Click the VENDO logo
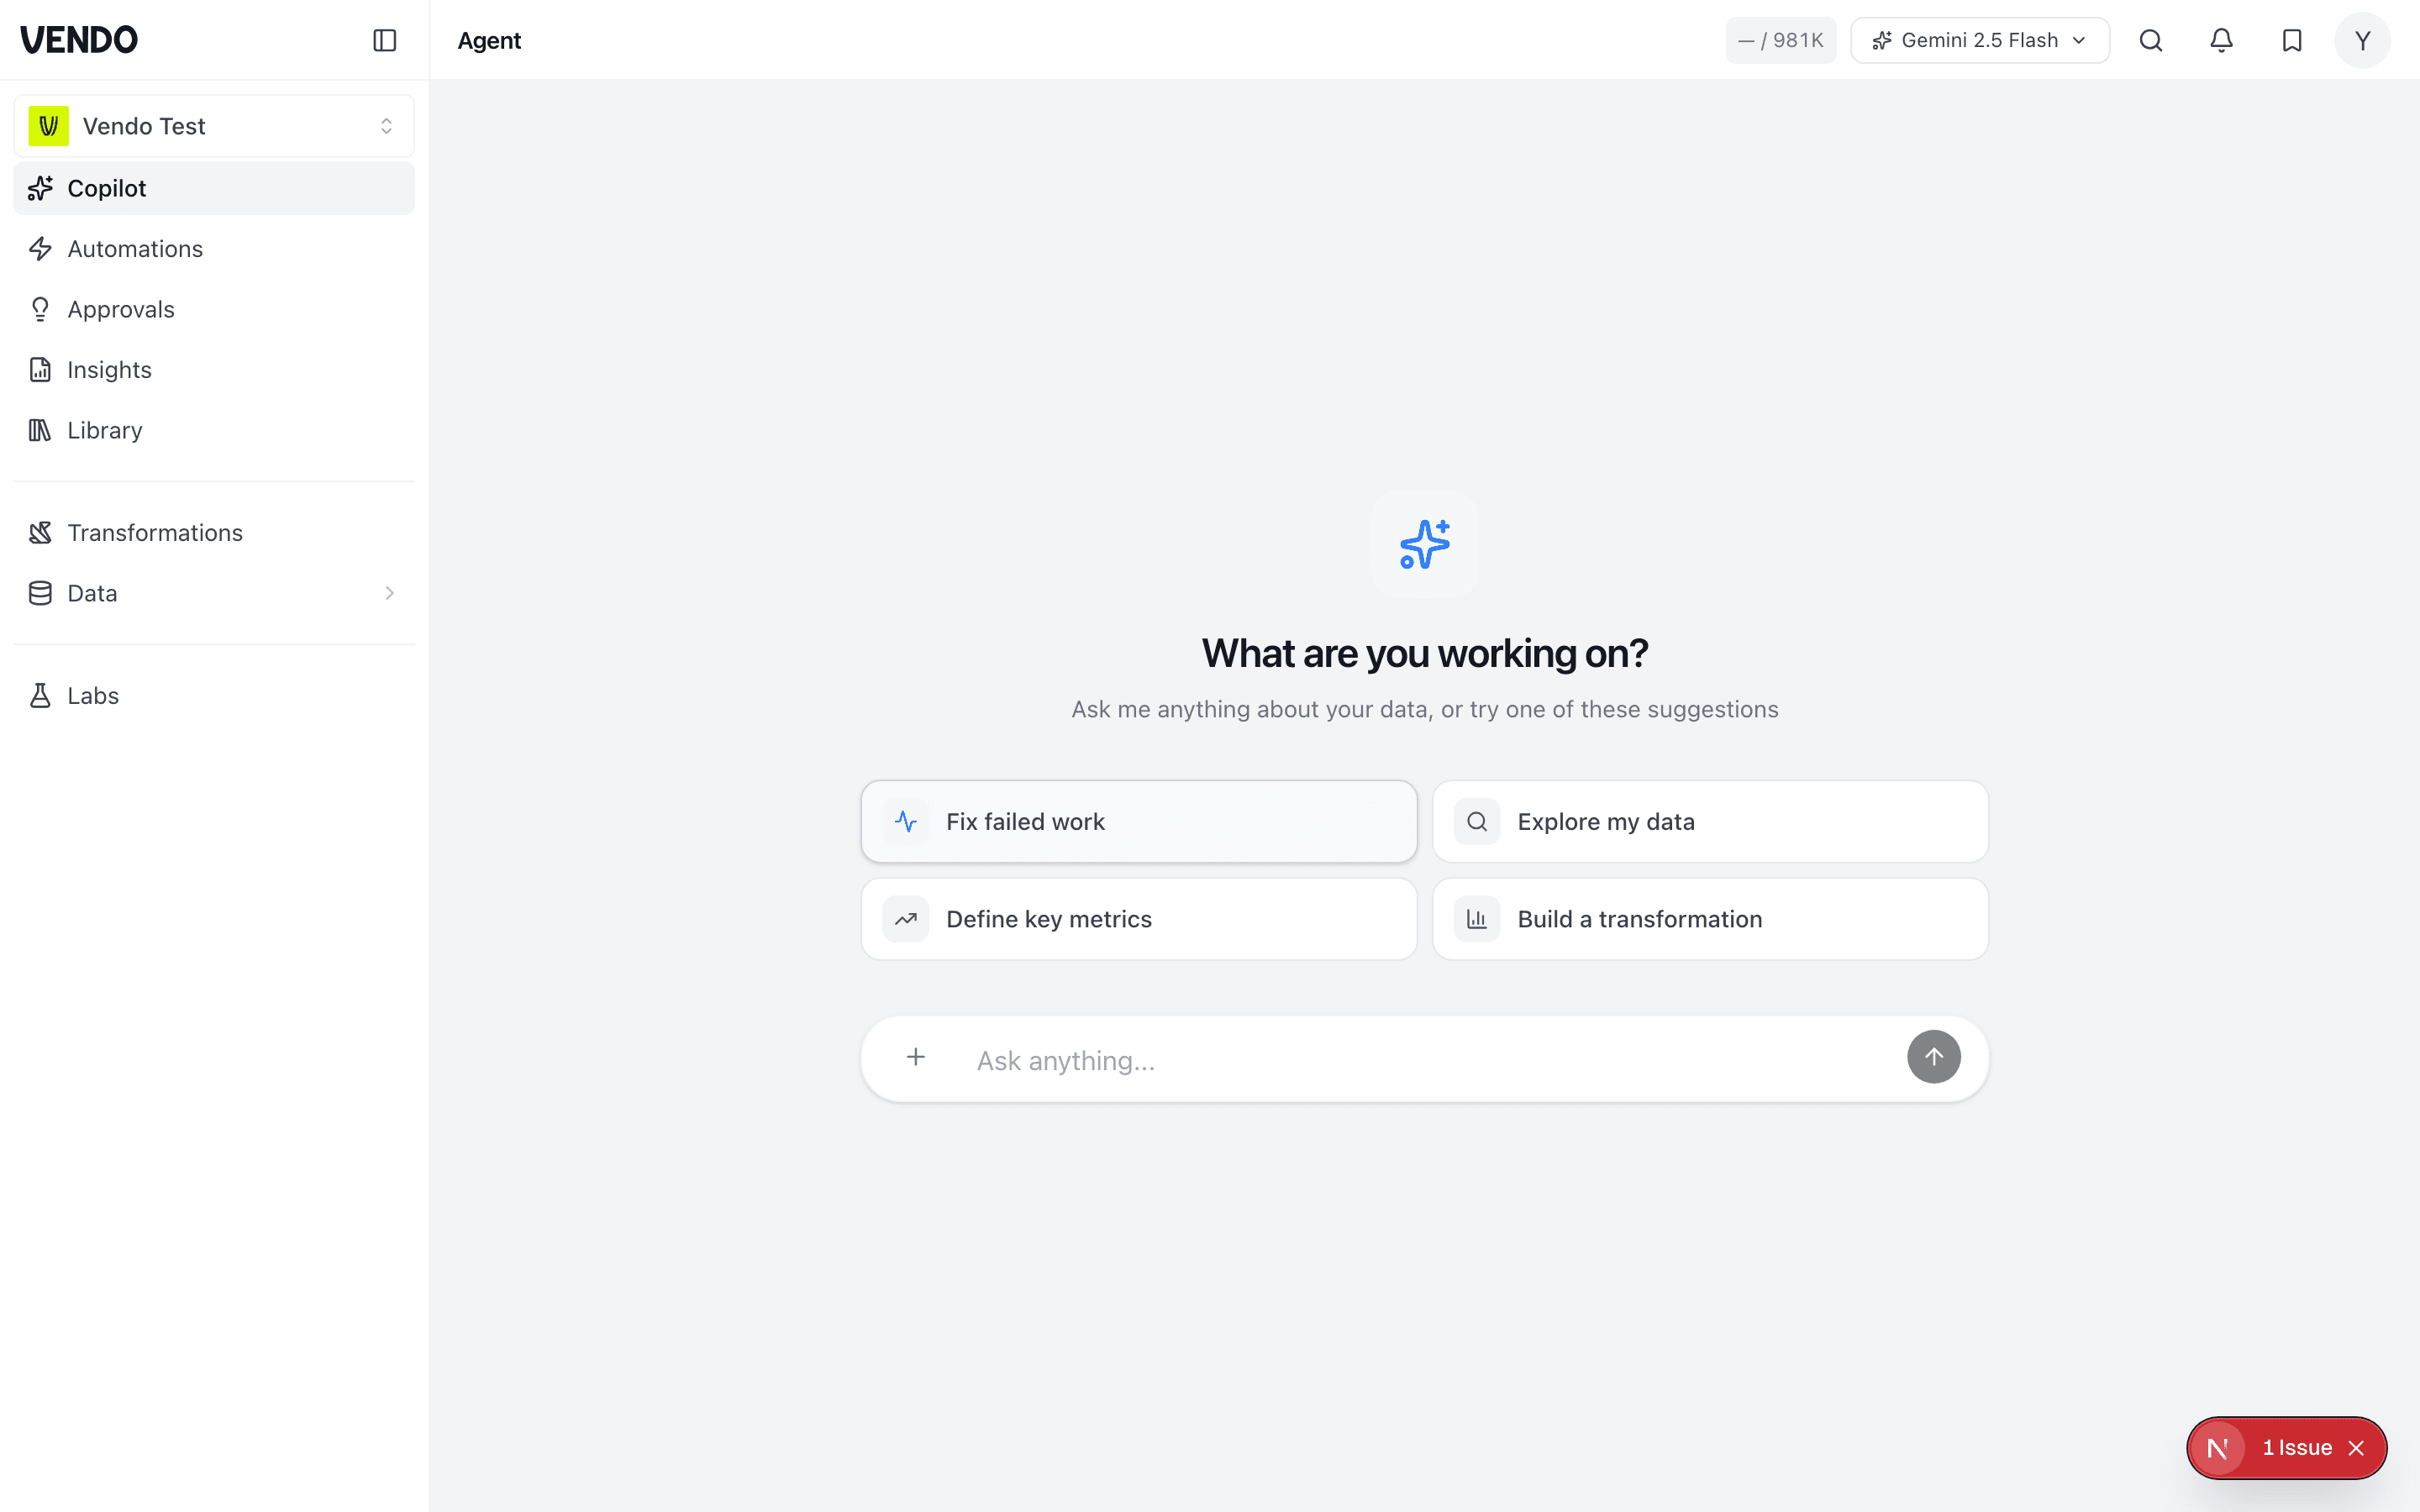This screenshot has width=2420, height=1512. click(79, 40)
